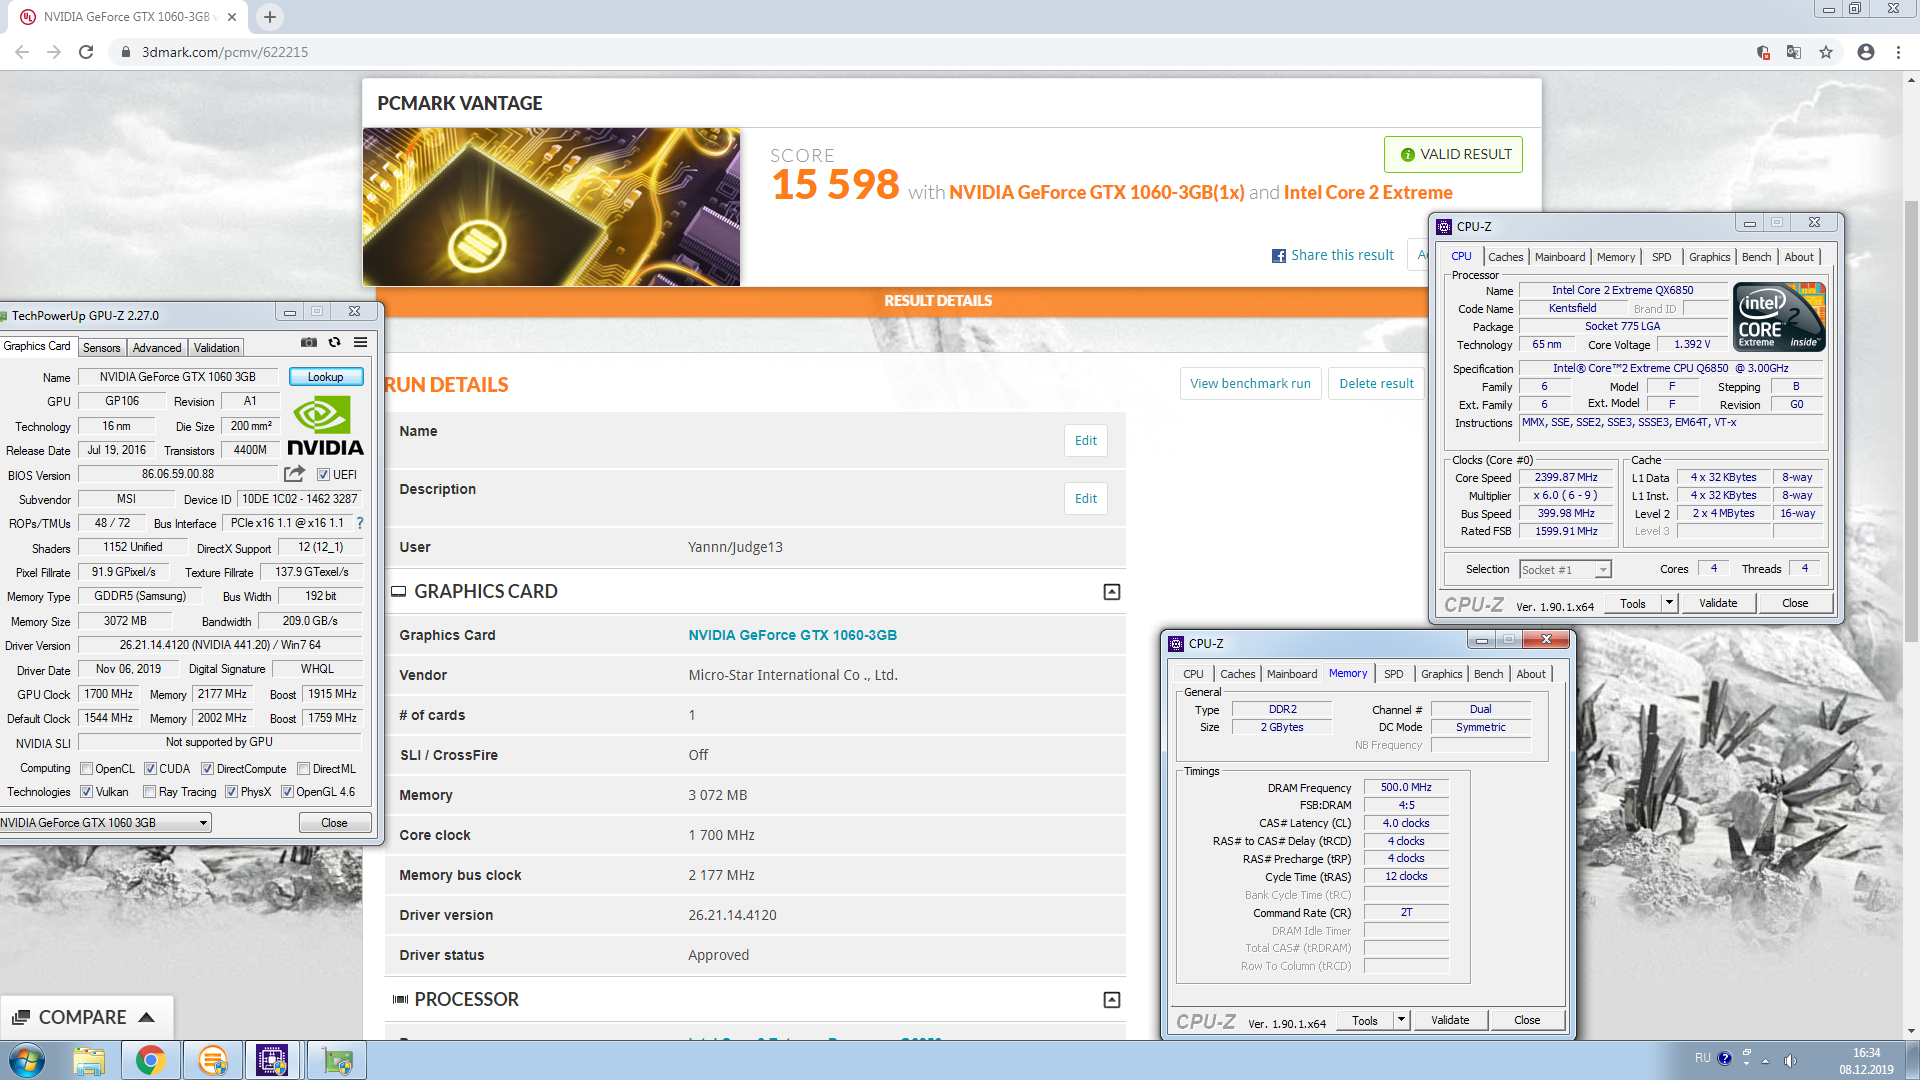Click Share this result link

pyautogui.click(x=1342, y=256)
